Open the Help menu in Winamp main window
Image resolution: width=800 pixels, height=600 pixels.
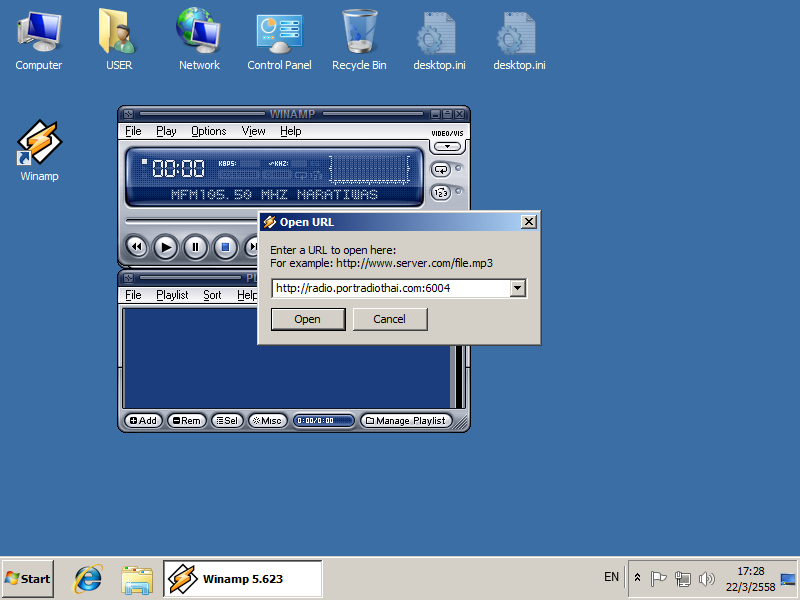pos(291,131)
